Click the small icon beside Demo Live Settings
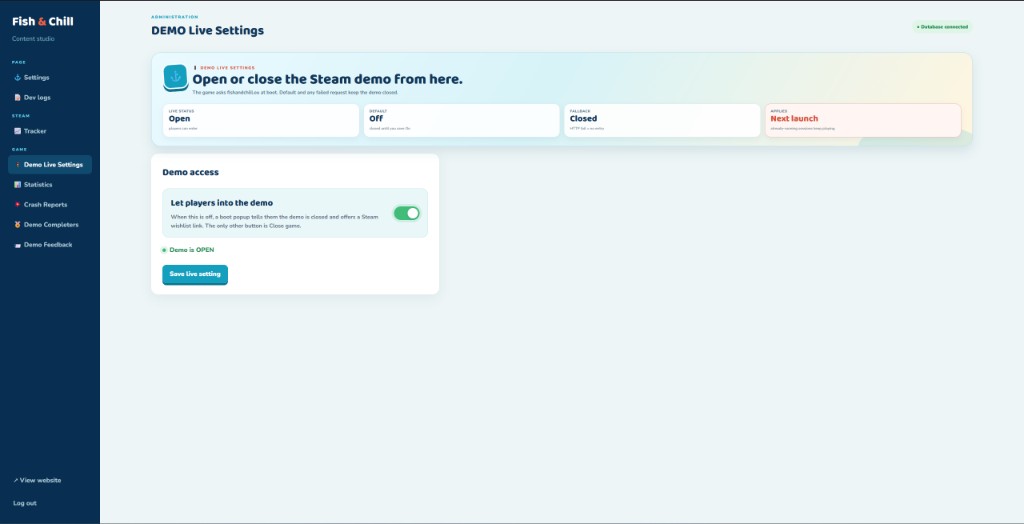 click(x=18, y=165)
